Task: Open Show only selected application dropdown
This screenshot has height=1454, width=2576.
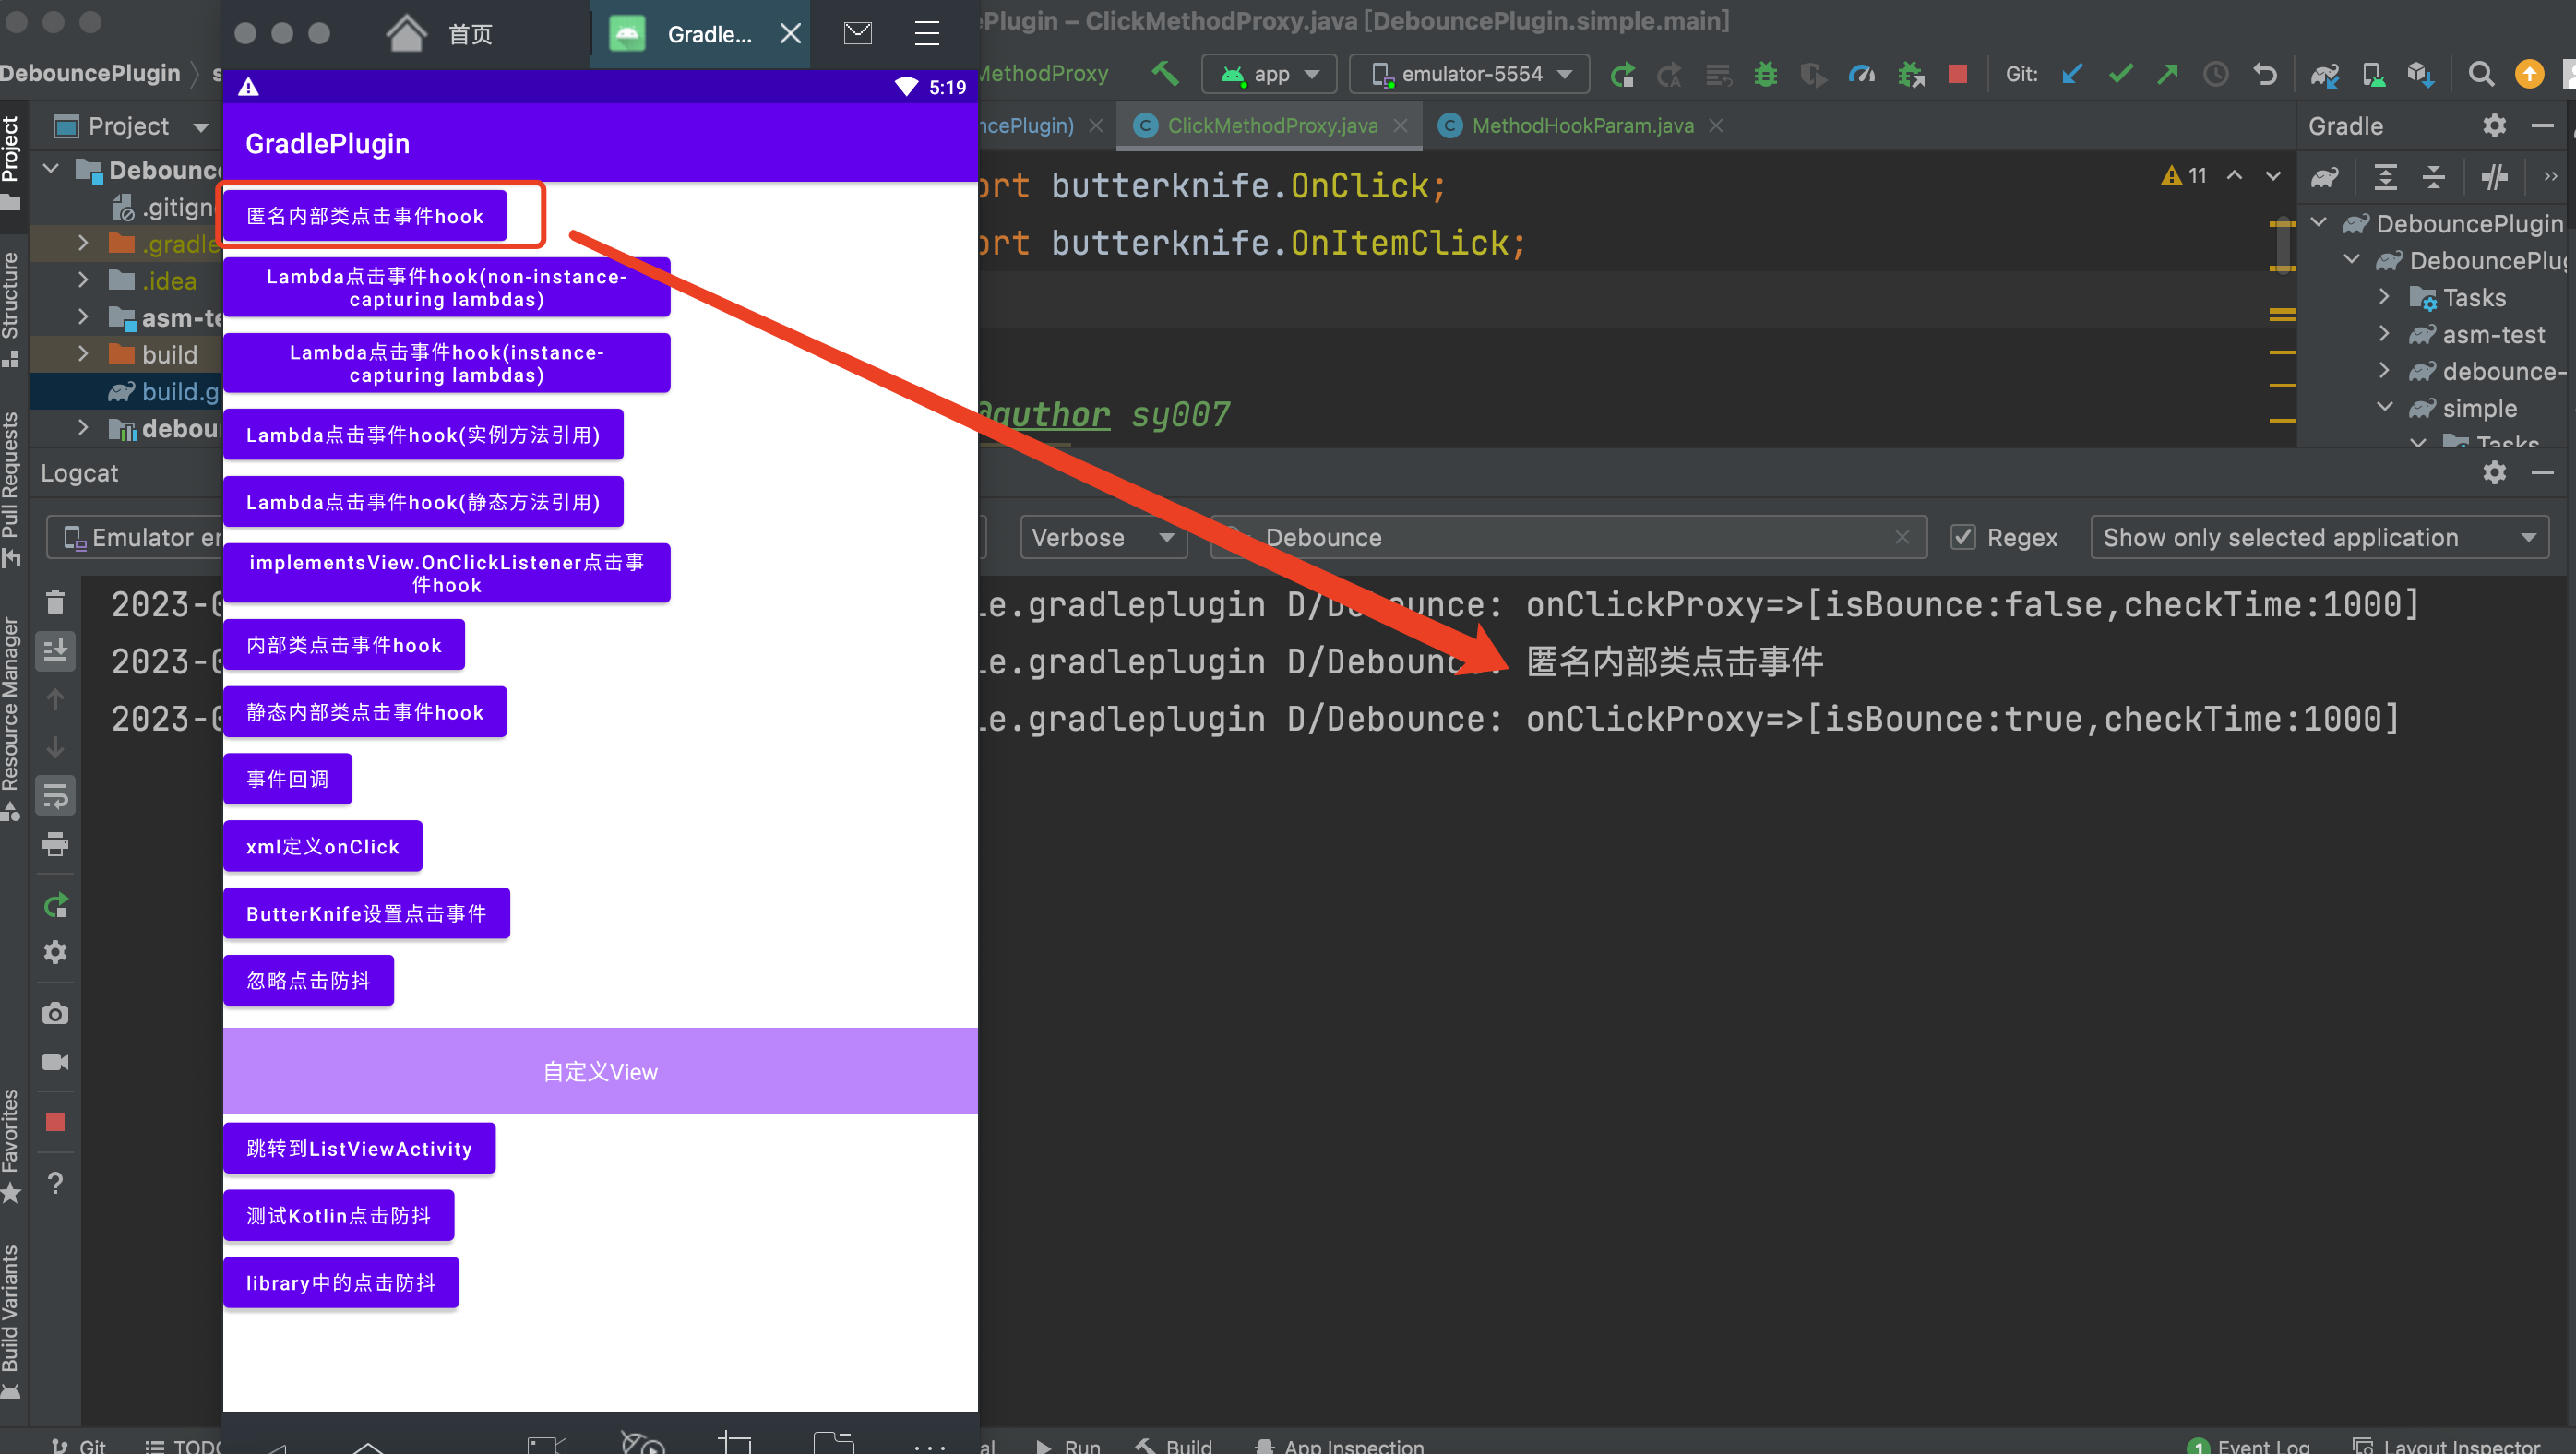Action: pyautogui.click(x=2319, y=538)
